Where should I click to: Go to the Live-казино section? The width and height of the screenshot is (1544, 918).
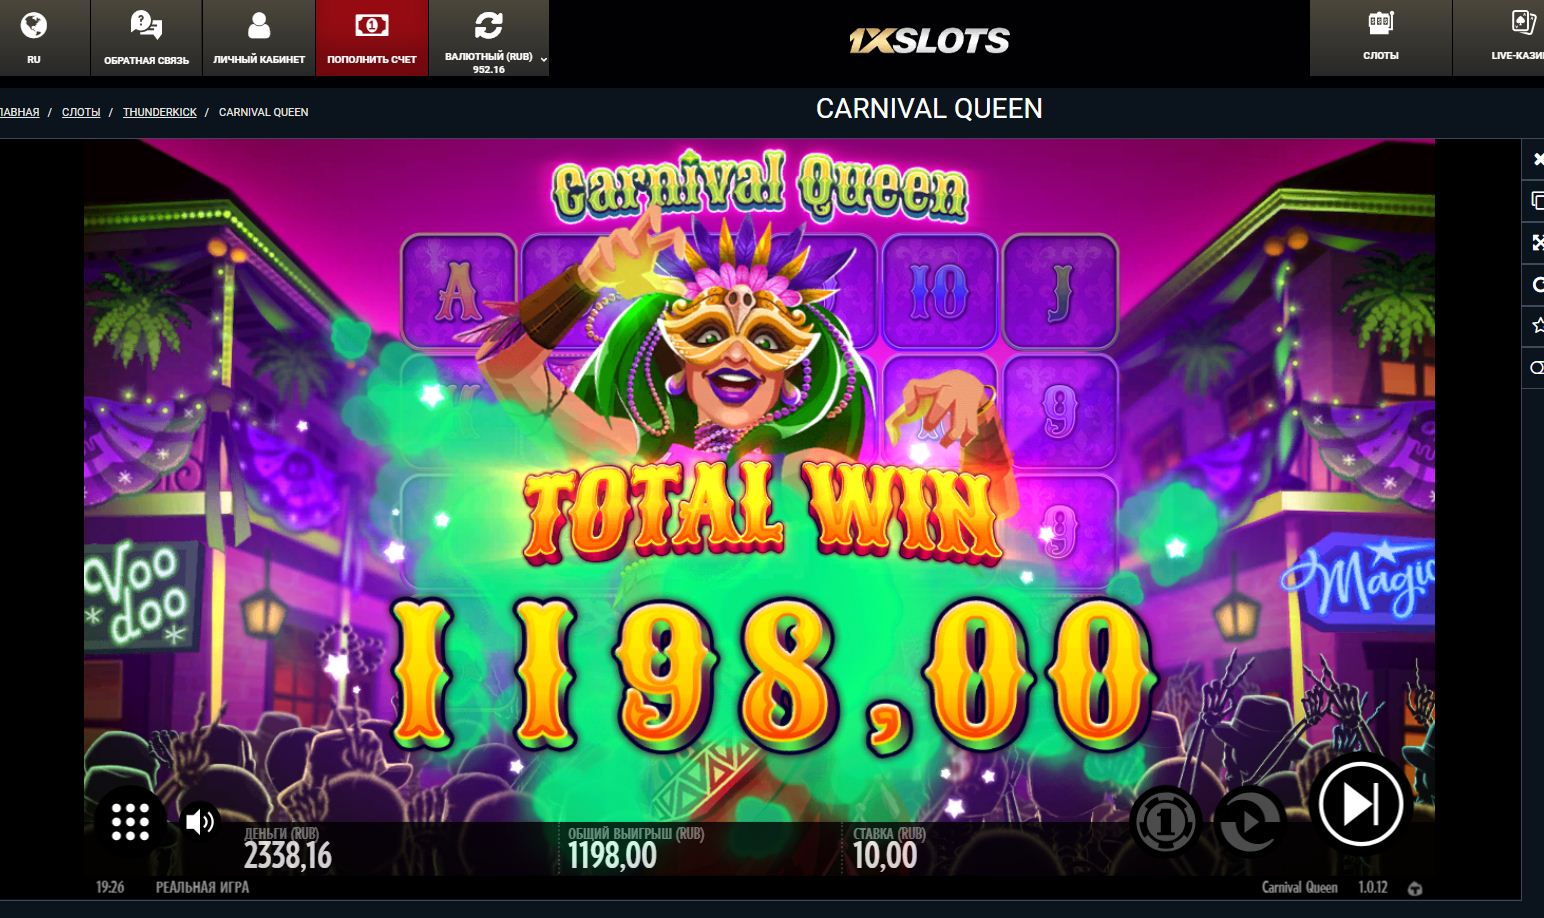[1500, 38]
